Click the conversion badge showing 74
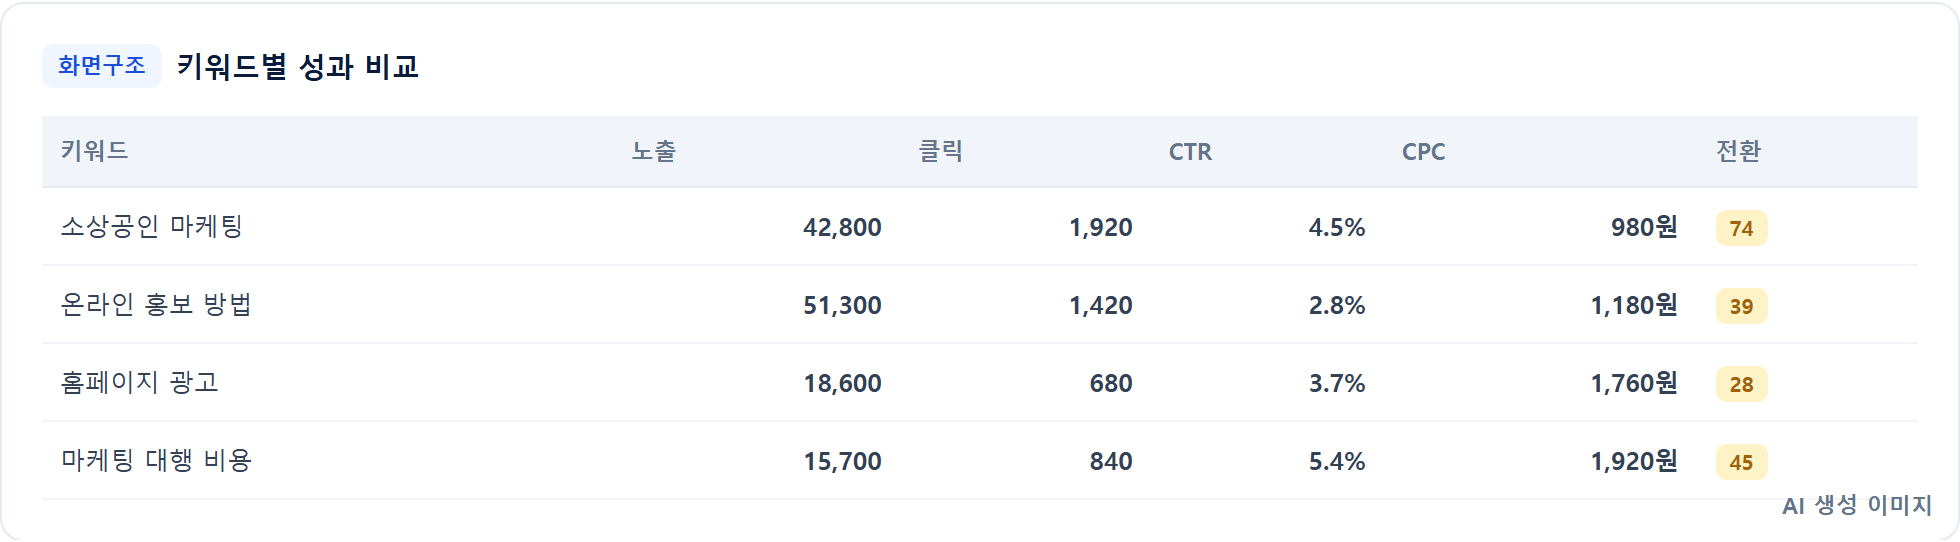Screen dimensions: 1960x542 point(1741,228)
